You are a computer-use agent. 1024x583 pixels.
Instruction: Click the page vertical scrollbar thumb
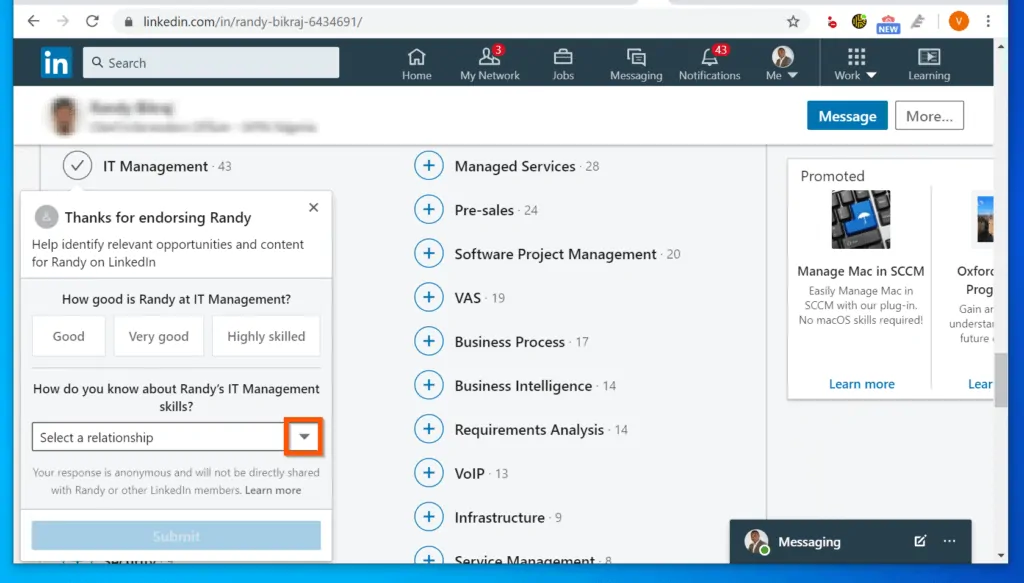(x=1001, y=380)
